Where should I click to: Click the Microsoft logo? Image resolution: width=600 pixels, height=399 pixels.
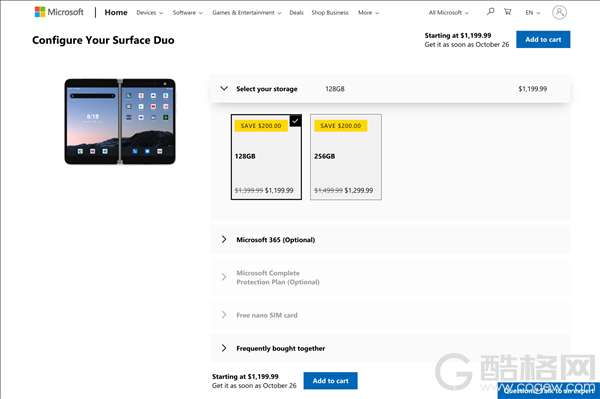point(59,12)
